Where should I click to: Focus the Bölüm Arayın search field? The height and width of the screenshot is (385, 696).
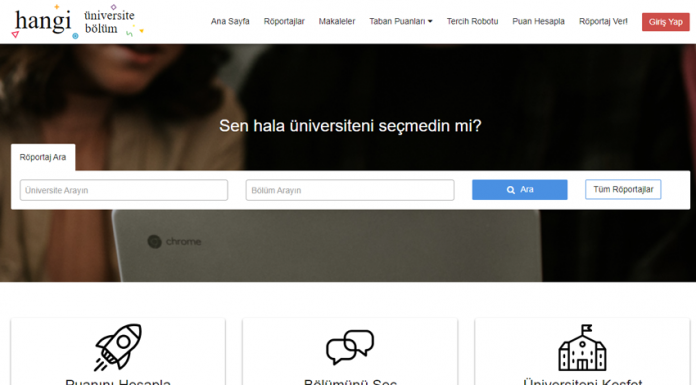pos(350,190)
